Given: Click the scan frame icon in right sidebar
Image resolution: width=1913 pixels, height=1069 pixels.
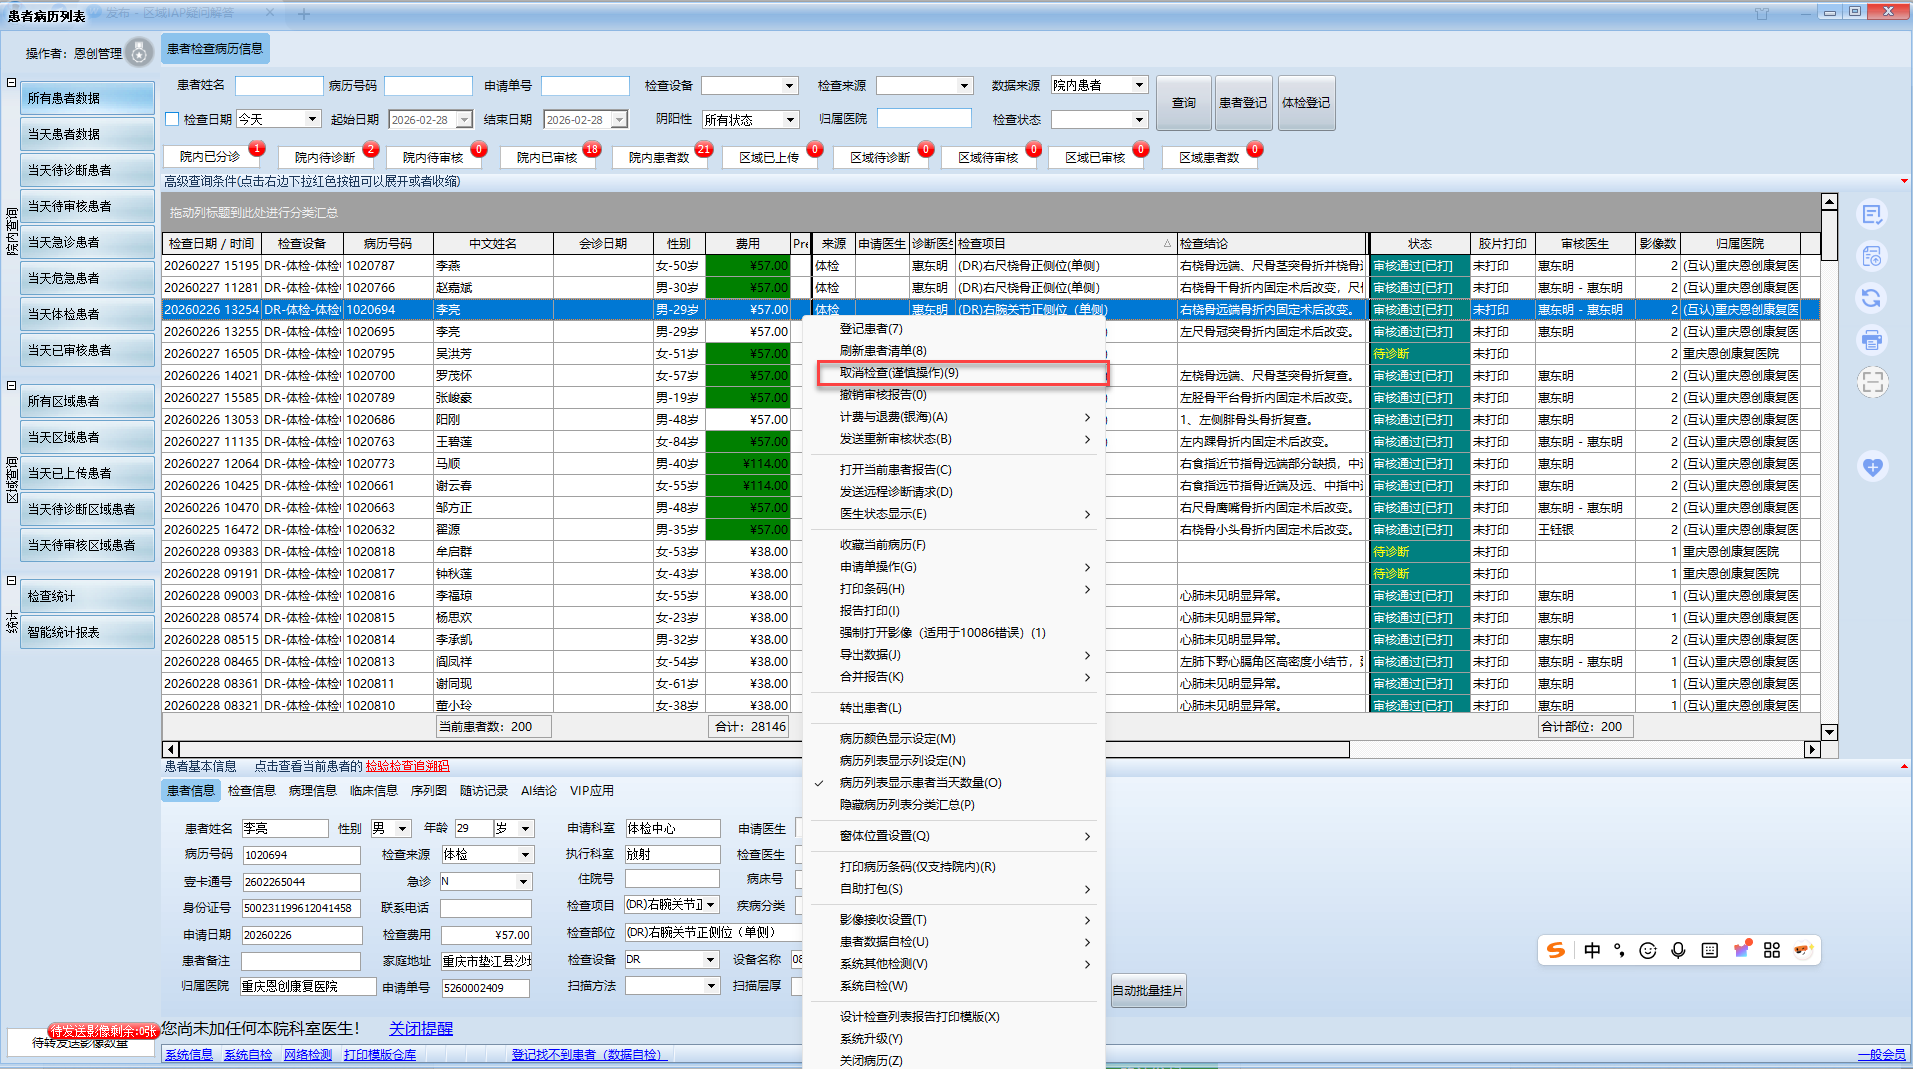Looking at the screenshot, I should point(1871,382).
